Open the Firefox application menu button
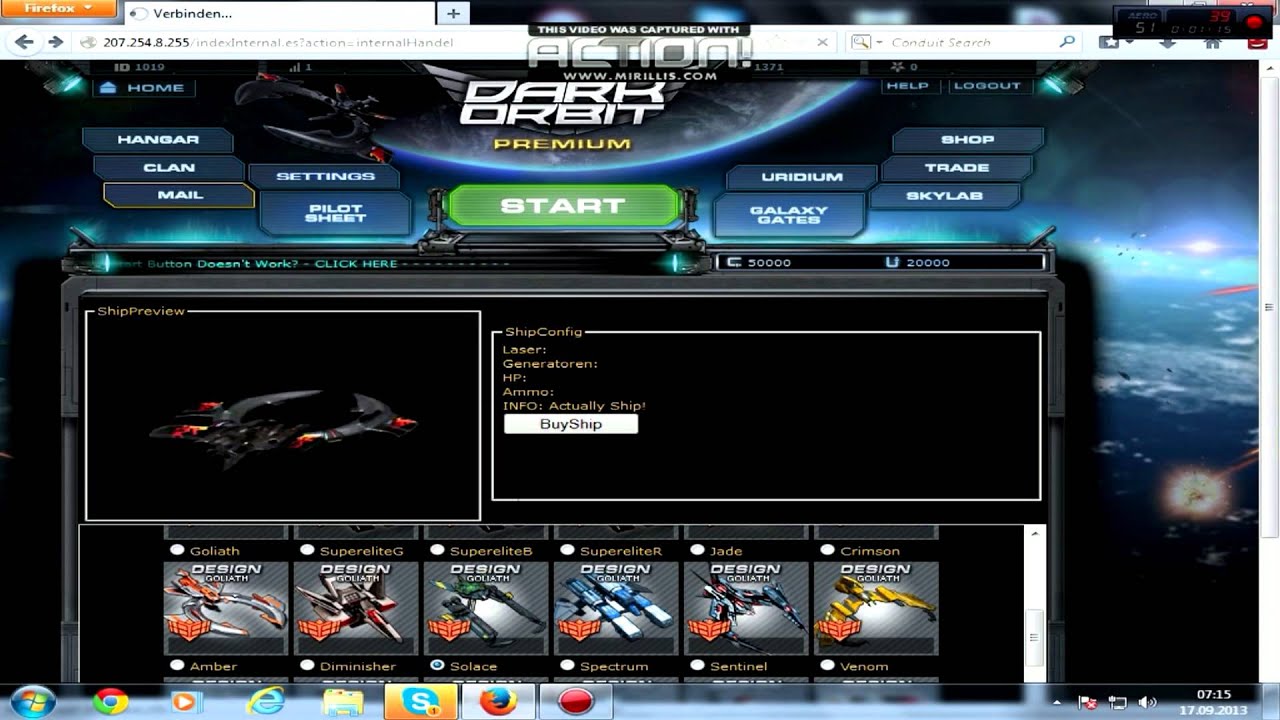Image resolution: width=1280 pixels, height=720 pixels. coord(58,10)
